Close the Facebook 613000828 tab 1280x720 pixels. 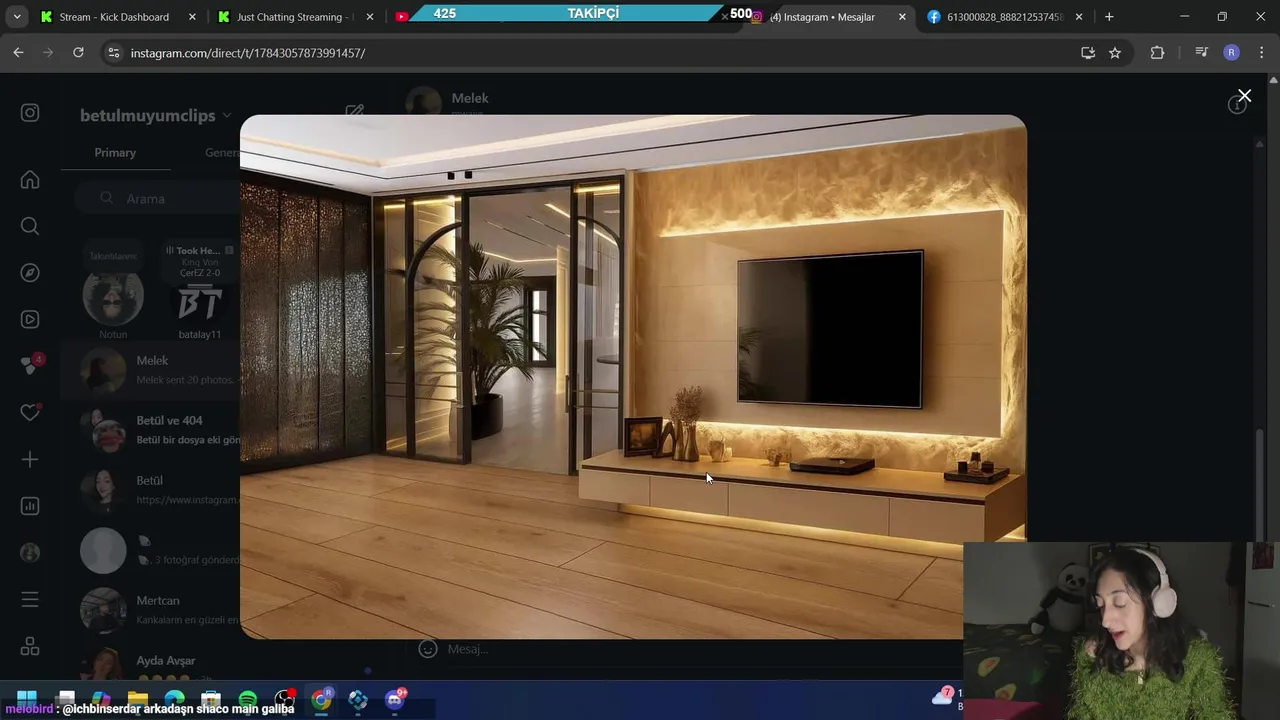click(1079, 17)
